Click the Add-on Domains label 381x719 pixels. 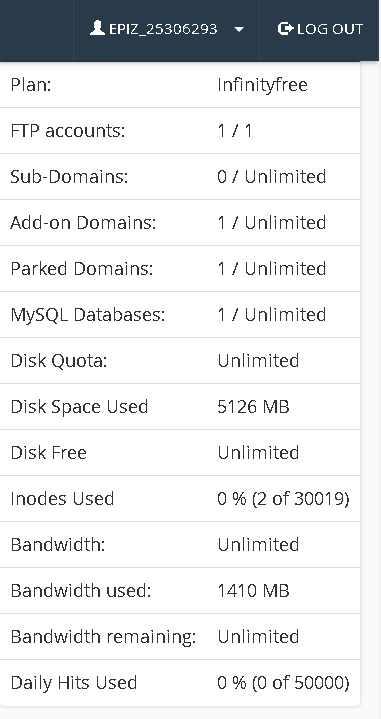(x=83, y=222)
